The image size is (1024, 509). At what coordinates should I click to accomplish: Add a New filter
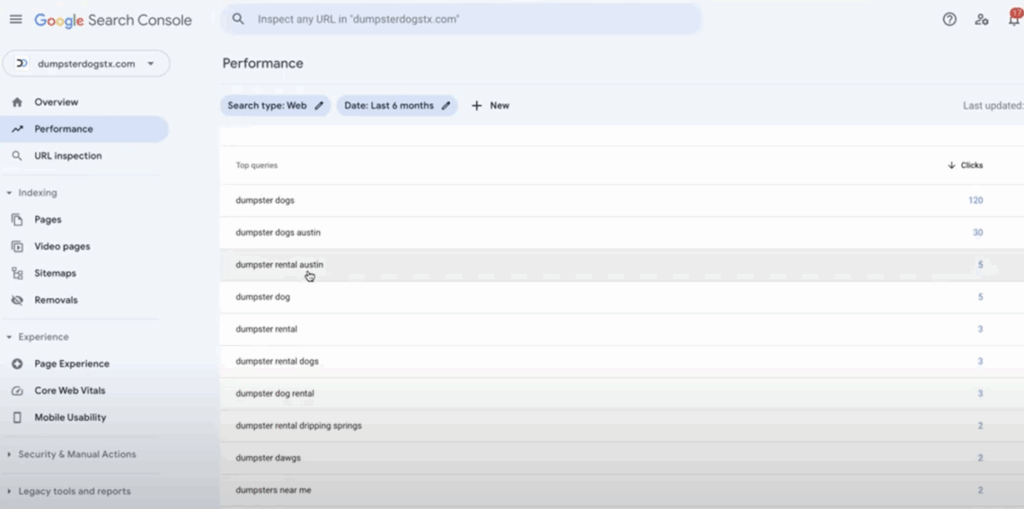pos(490,105)
